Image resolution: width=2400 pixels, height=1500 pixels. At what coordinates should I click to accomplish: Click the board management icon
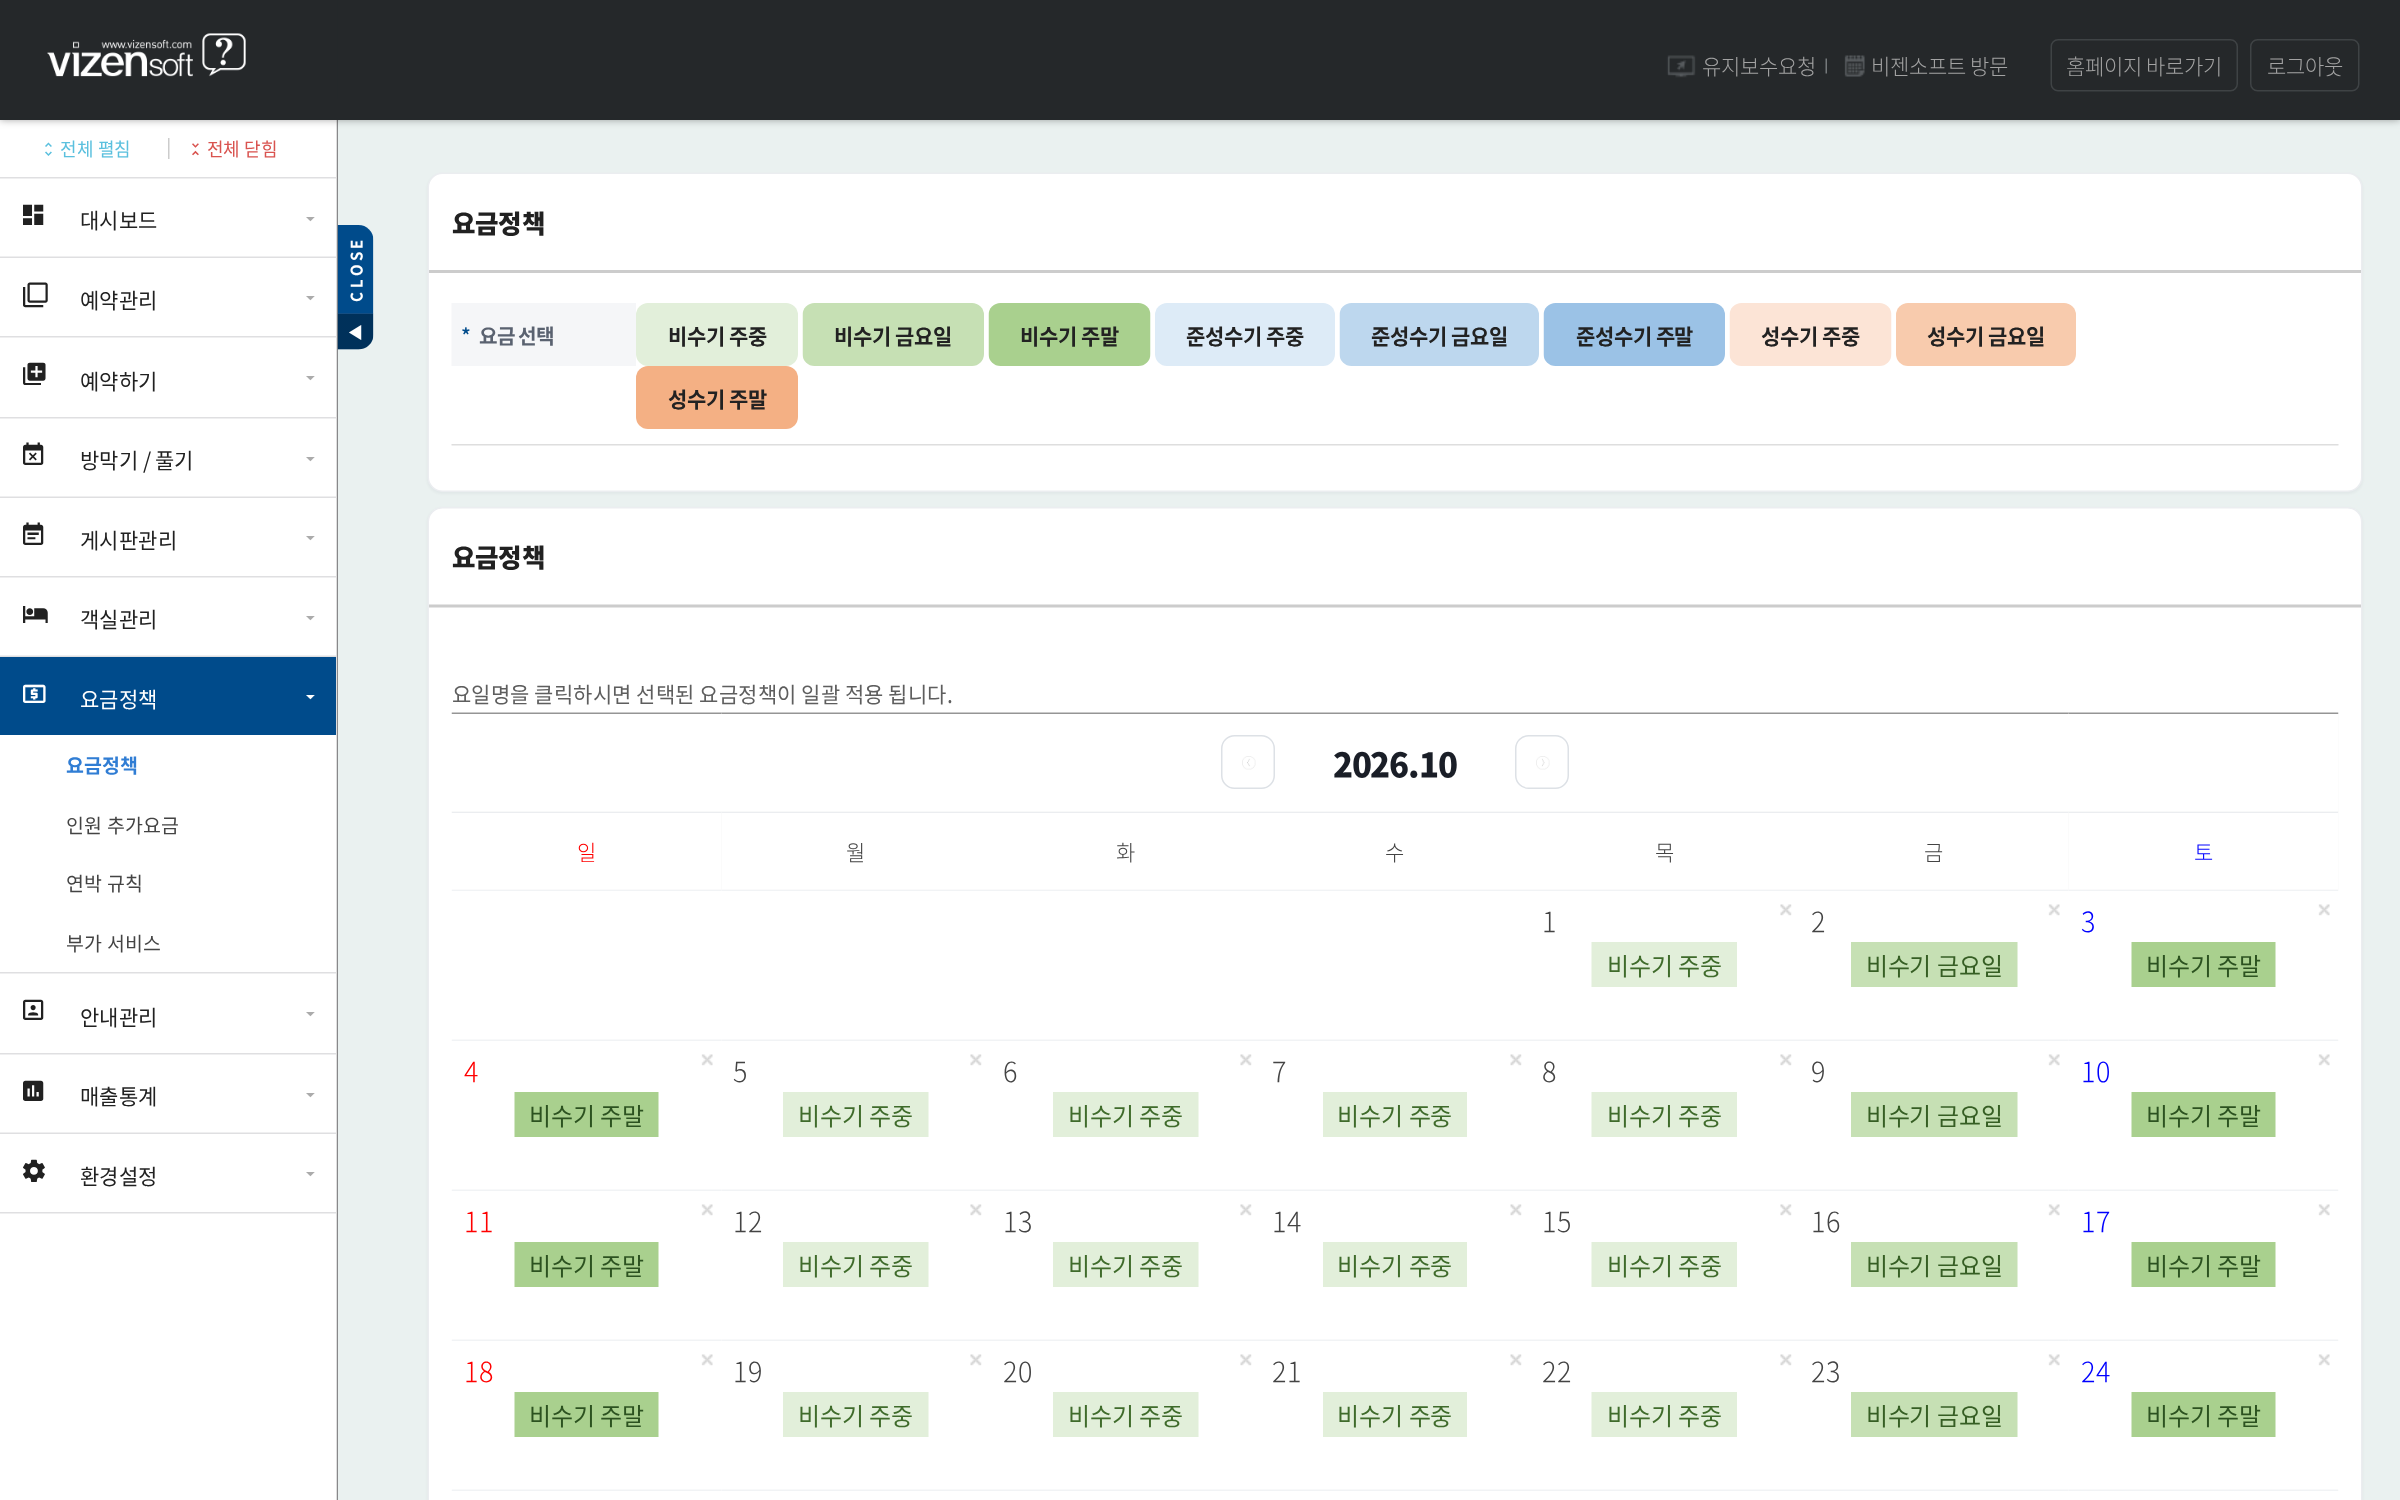pyautogui.click(x=33, y=534)
